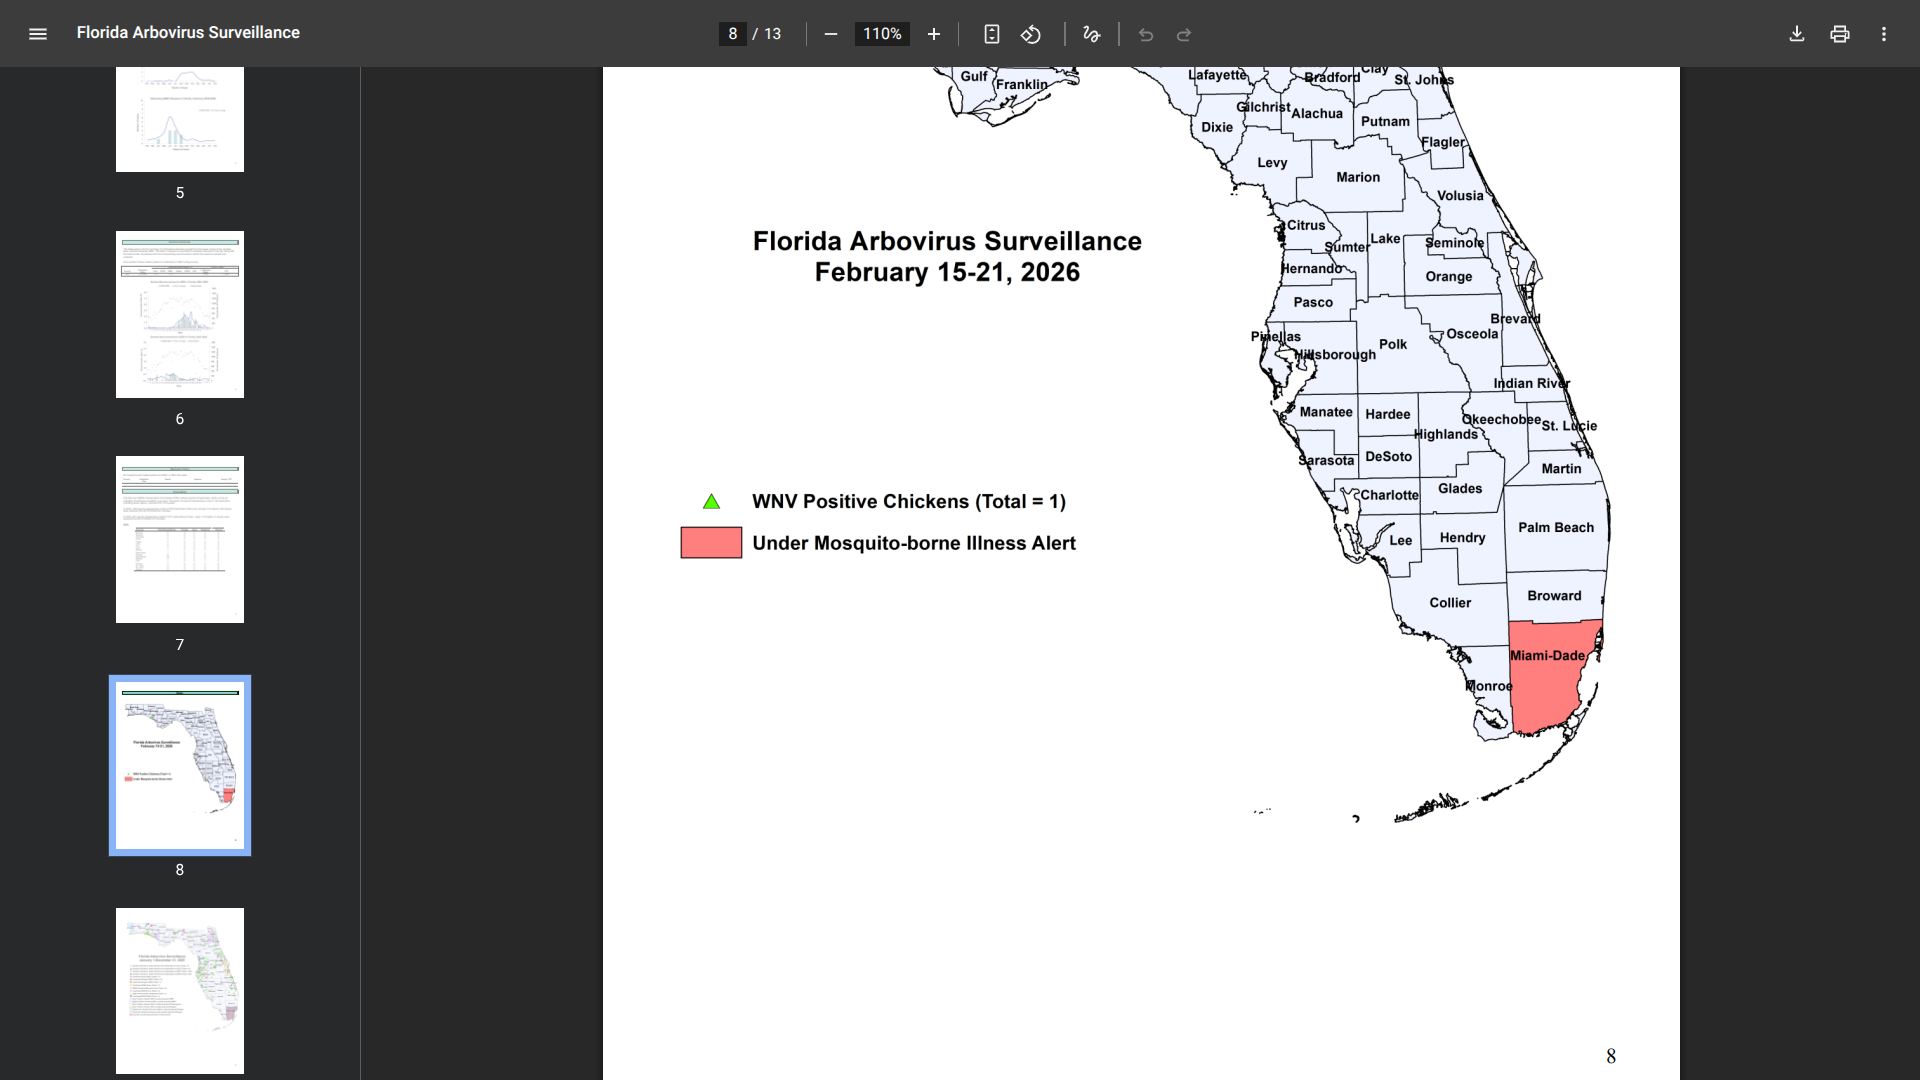Click the red Mosquito-borne Illness Alert swatch

pyautogui.click(x=711, y=543)
